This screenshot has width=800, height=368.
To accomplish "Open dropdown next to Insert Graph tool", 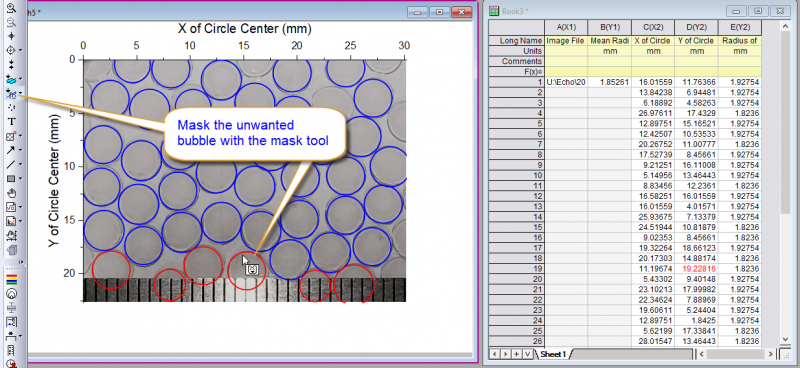I will tap(20, 222).
